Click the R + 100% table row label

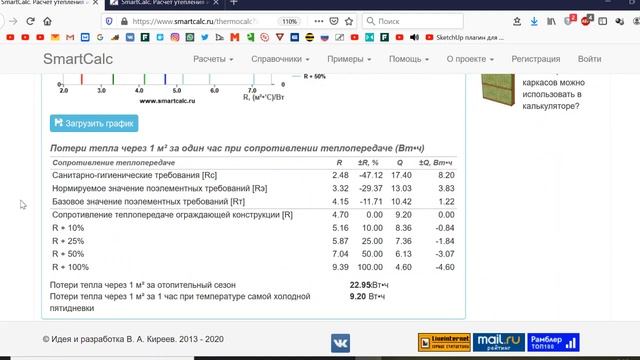(x=70, y=267)
